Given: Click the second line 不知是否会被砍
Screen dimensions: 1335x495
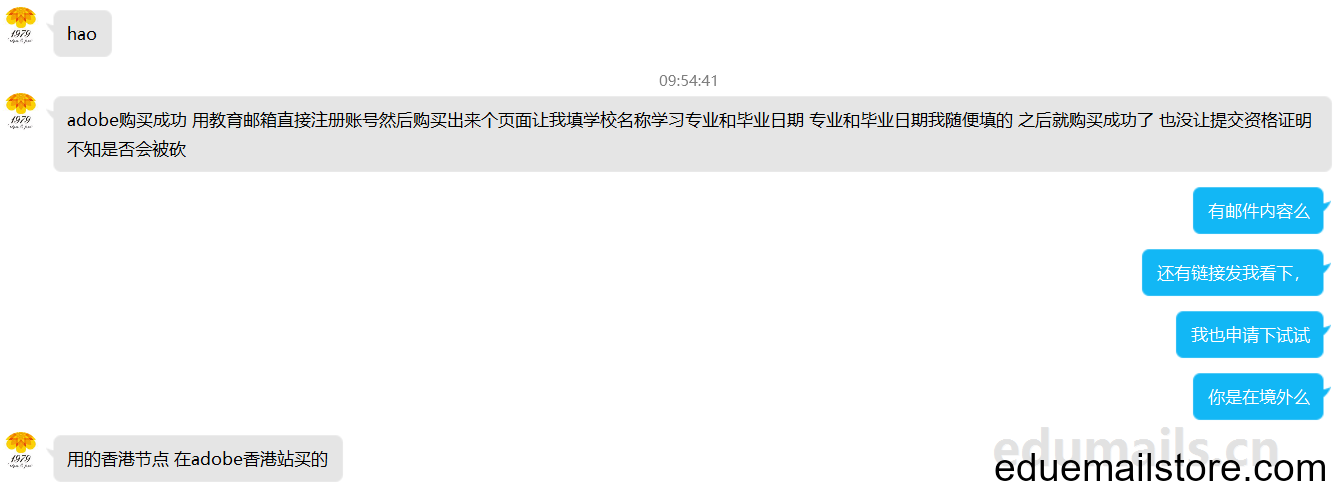Looking at the screenshot, I should [x=126, y=150].
